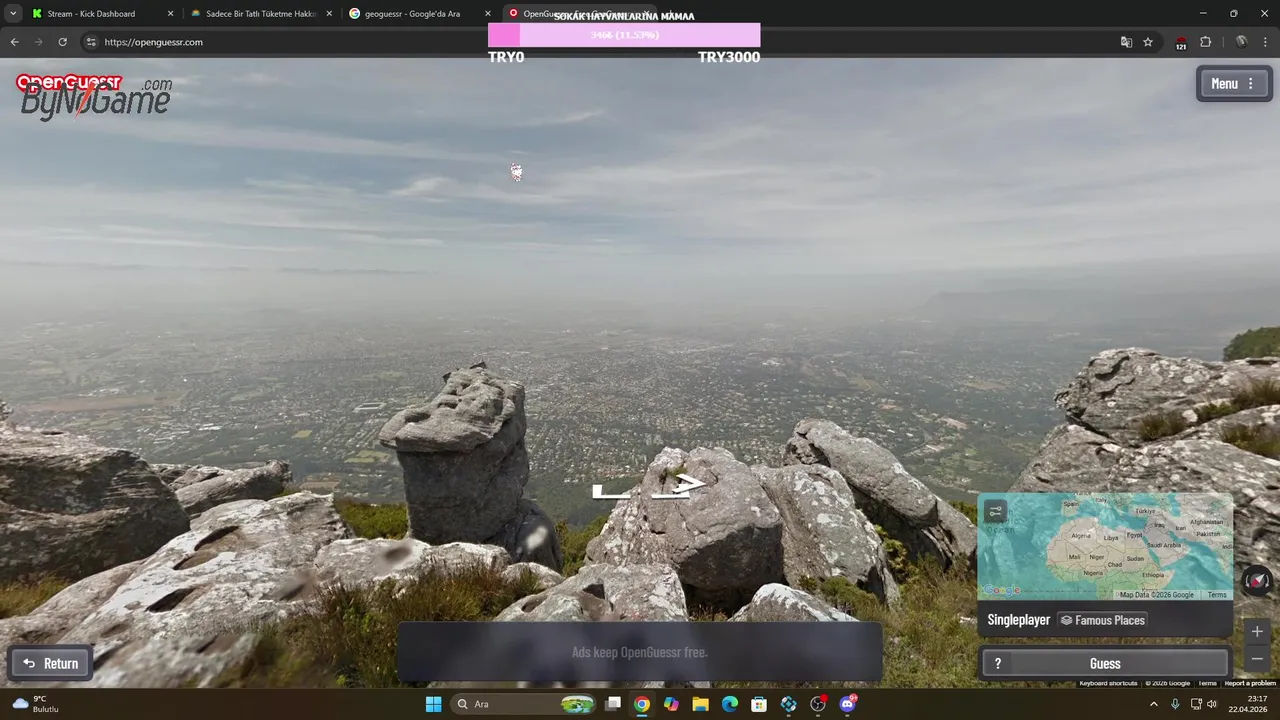Go back with the browser back arrow
The width and height of the screenshot is (1280, 720).
[x=14, y=42]
